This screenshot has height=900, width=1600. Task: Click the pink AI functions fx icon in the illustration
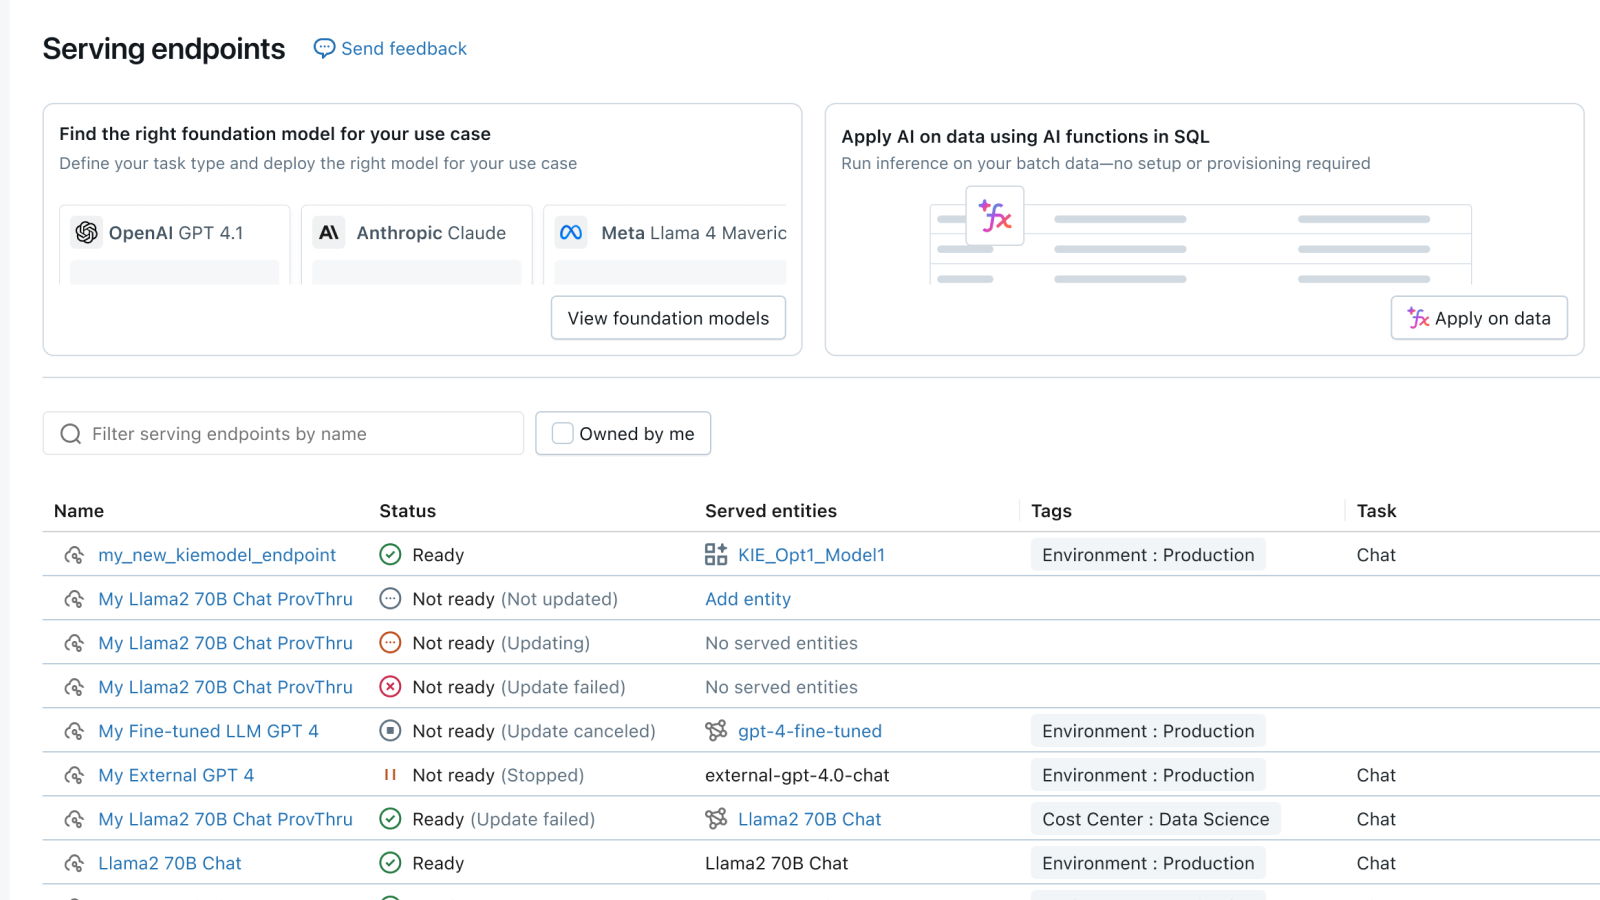tap(993, 216)
